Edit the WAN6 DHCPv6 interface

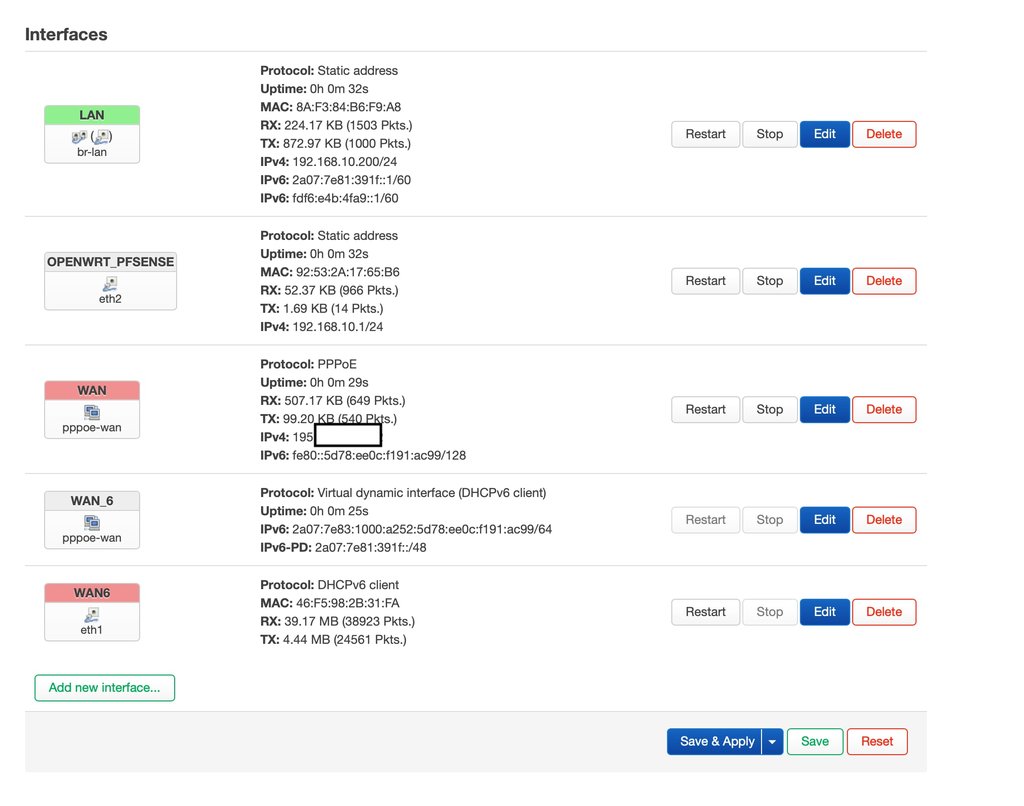[x=824, y=612]
